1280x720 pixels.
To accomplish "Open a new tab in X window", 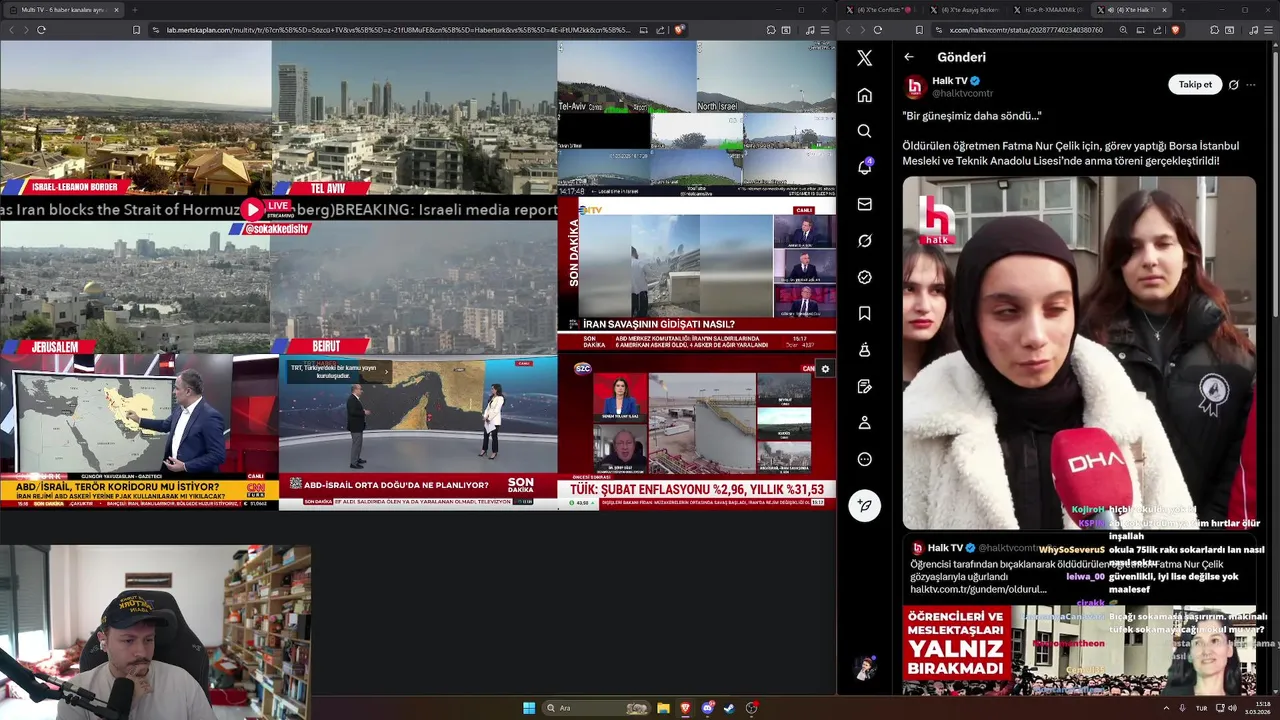I will 1182,10.
